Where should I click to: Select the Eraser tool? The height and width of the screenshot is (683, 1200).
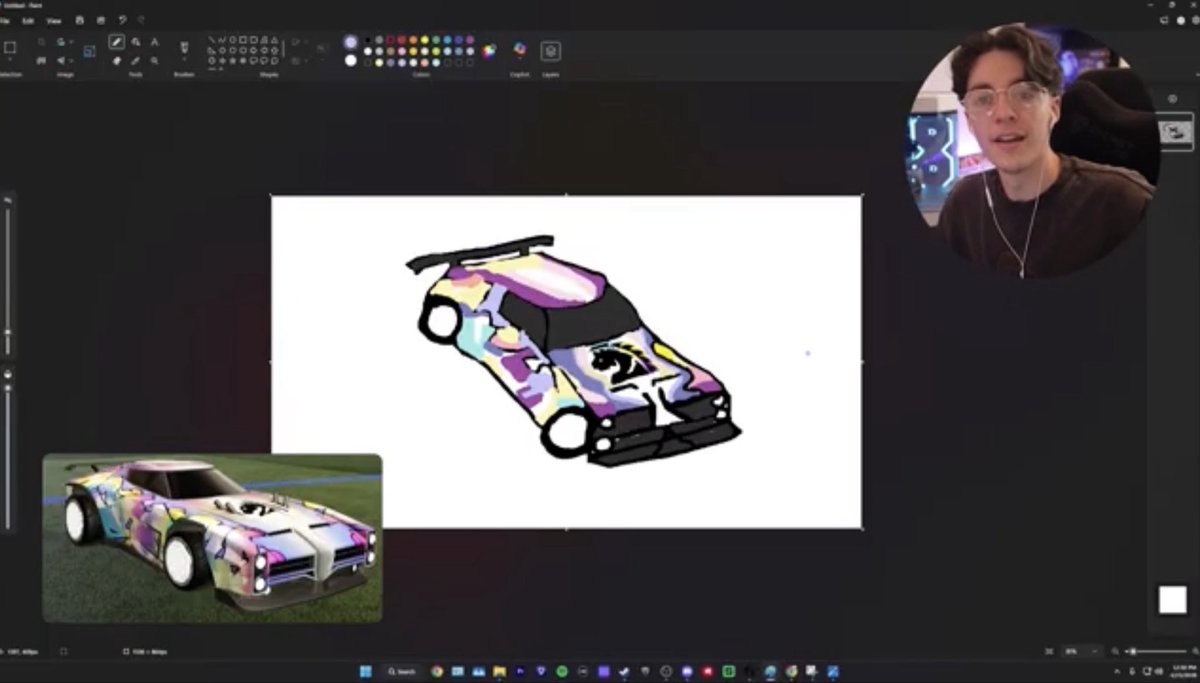click(x=116, y=61)
